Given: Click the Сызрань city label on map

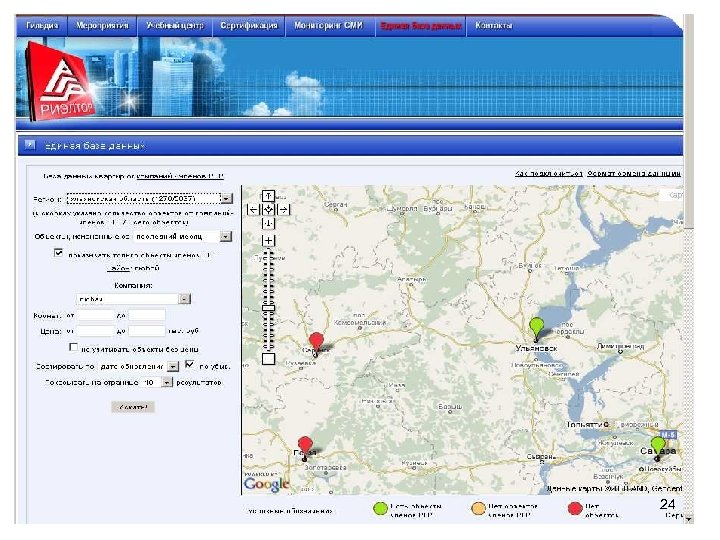Looking at the screenshot, I should (539, 457).
